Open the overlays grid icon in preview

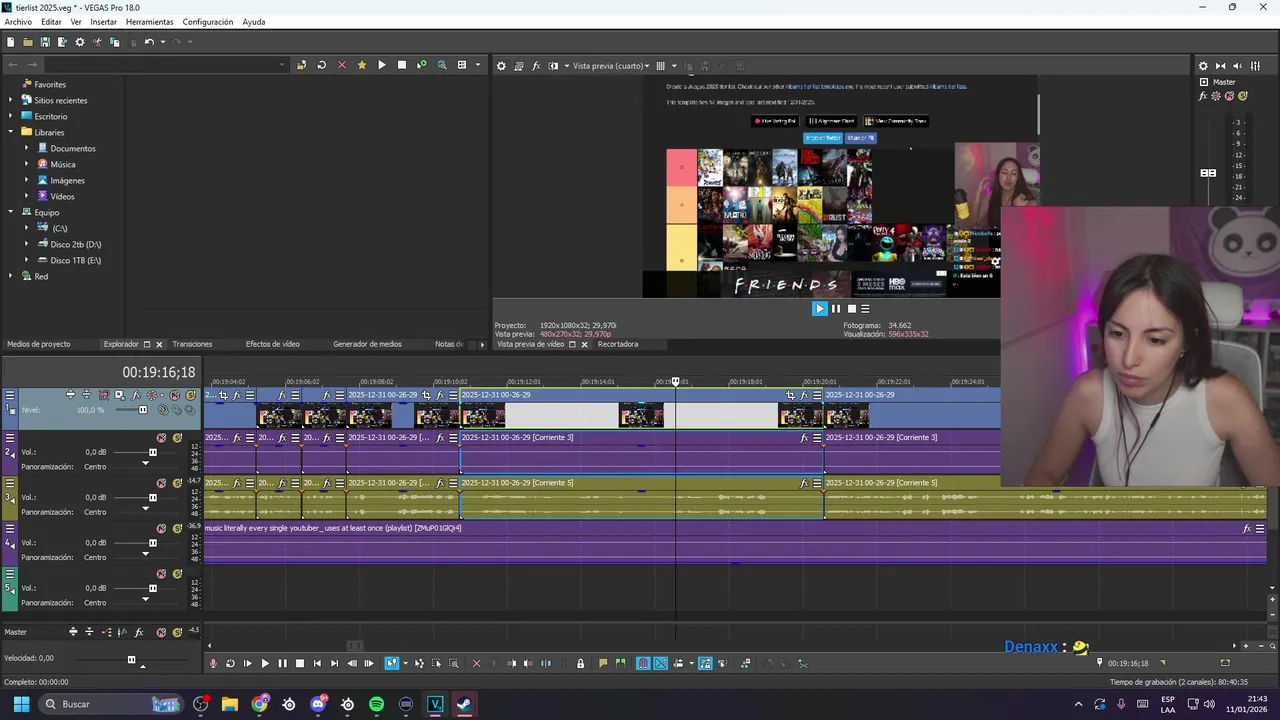660,66
